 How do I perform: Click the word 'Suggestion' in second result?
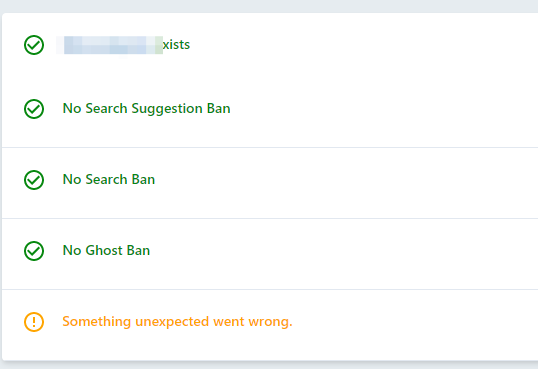point(167,109)
